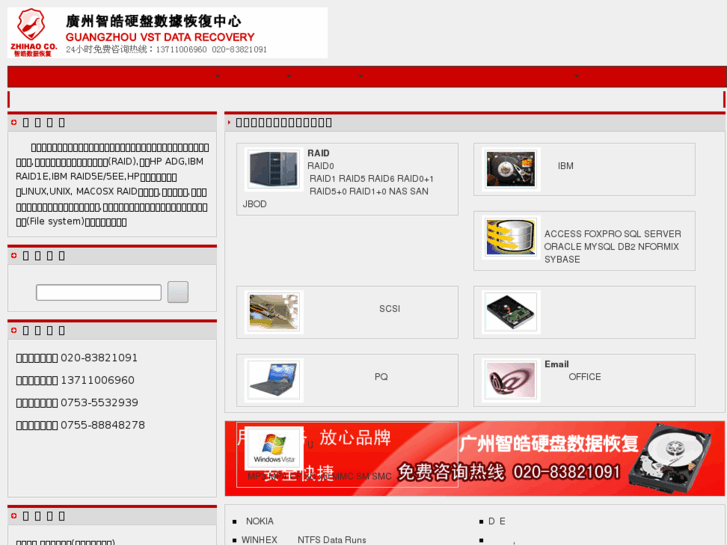The height and width of the screenshot is (545, 727).
Task: Click the Email at-sign thumbnail
Action: click(x=510, y=380)
